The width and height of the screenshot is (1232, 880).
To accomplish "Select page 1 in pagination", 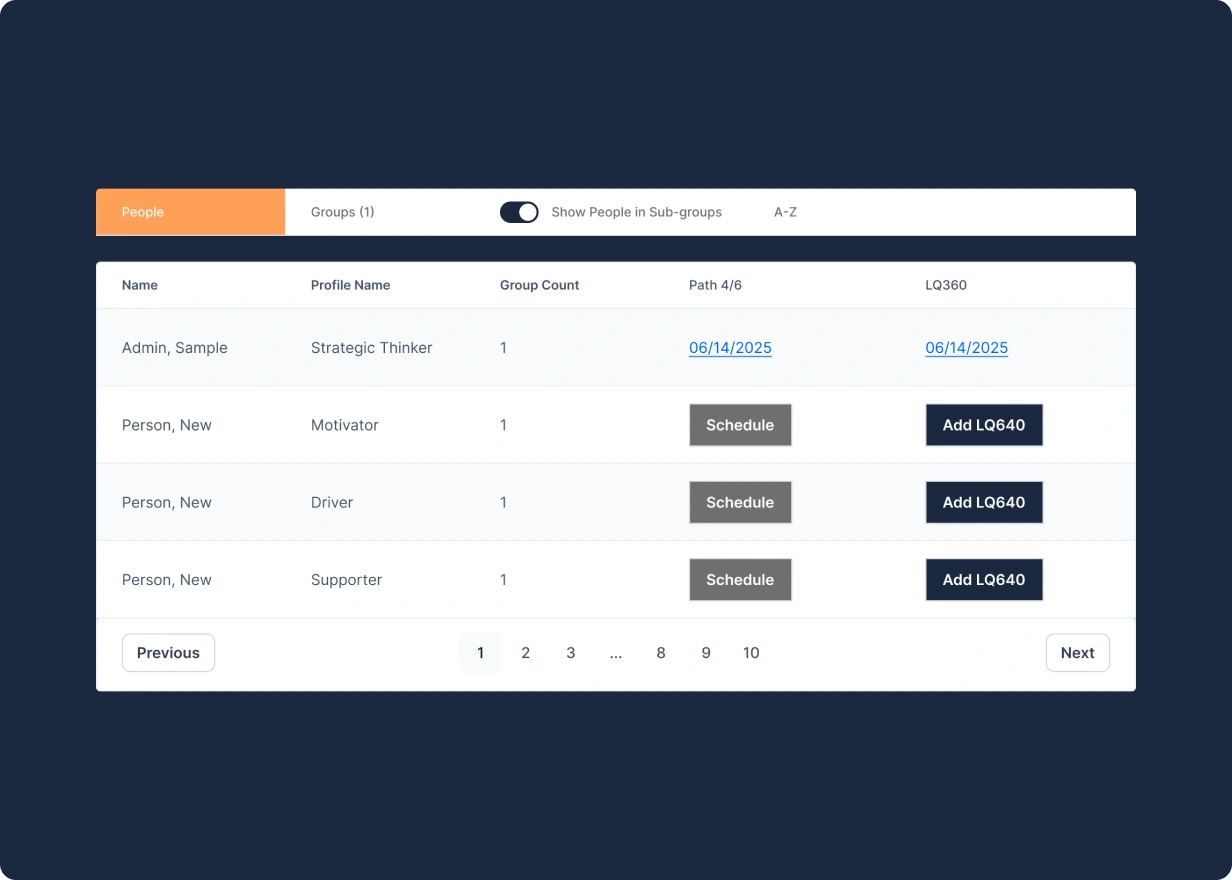I will (480, 653).
